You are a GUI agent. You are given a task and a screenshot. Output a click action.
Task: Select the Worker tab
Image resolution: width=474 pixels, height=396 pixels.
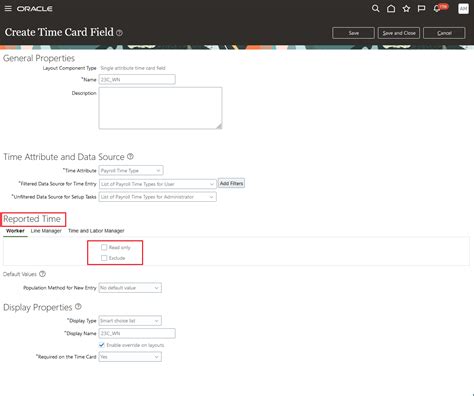(15, 231)
